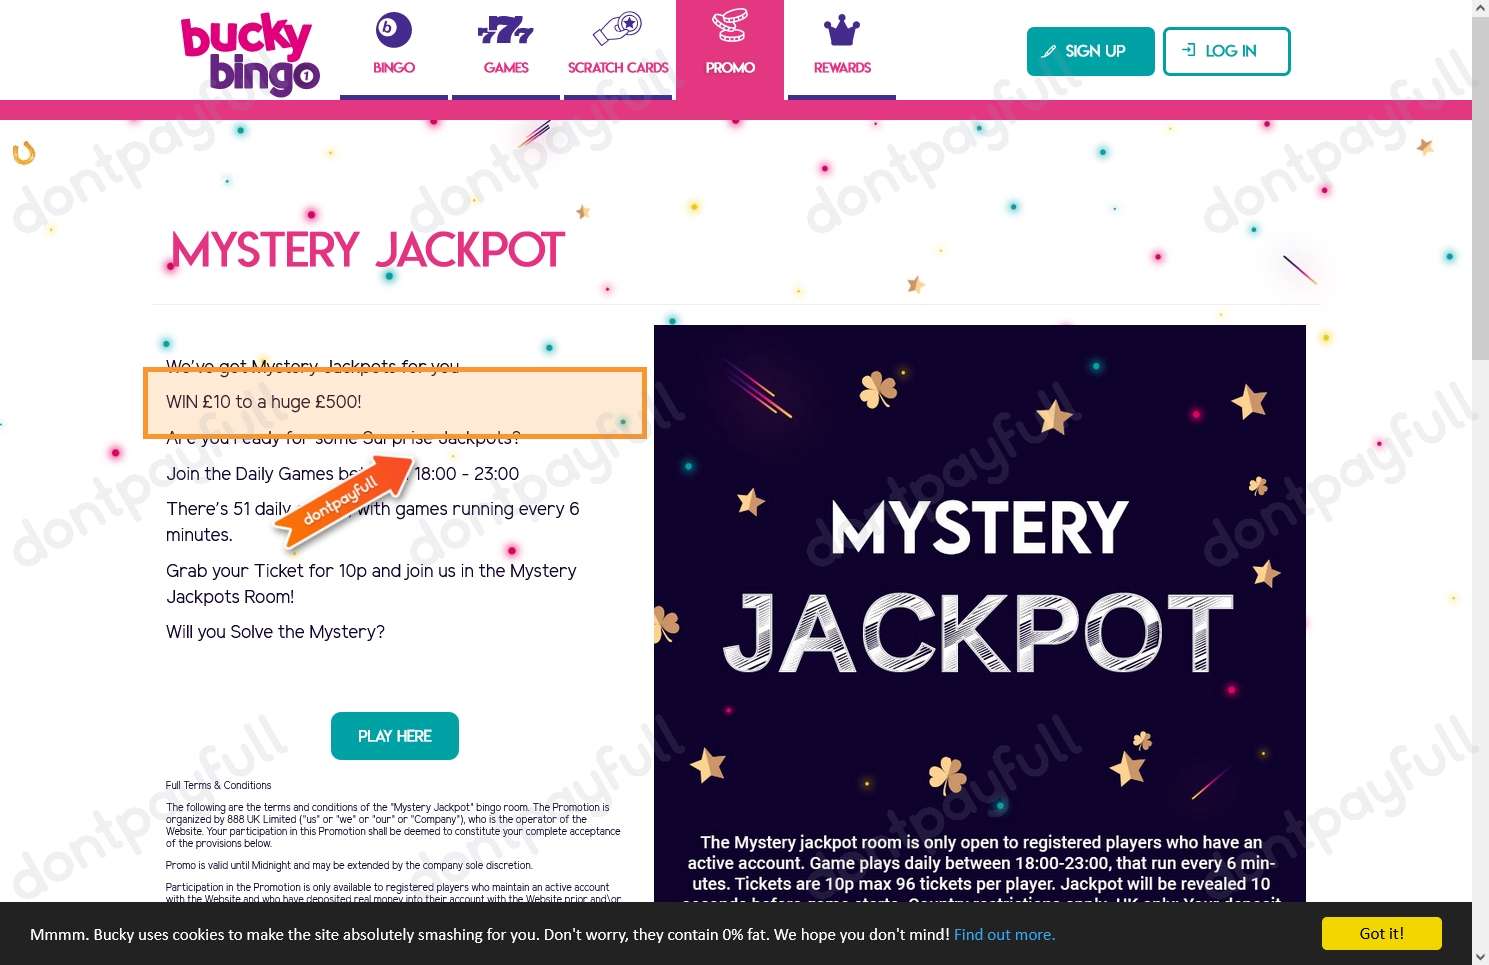Open the Rewards crown icon
Image resolution: width=1489 pixels, height=965 pixels.
tap(842, 31)
